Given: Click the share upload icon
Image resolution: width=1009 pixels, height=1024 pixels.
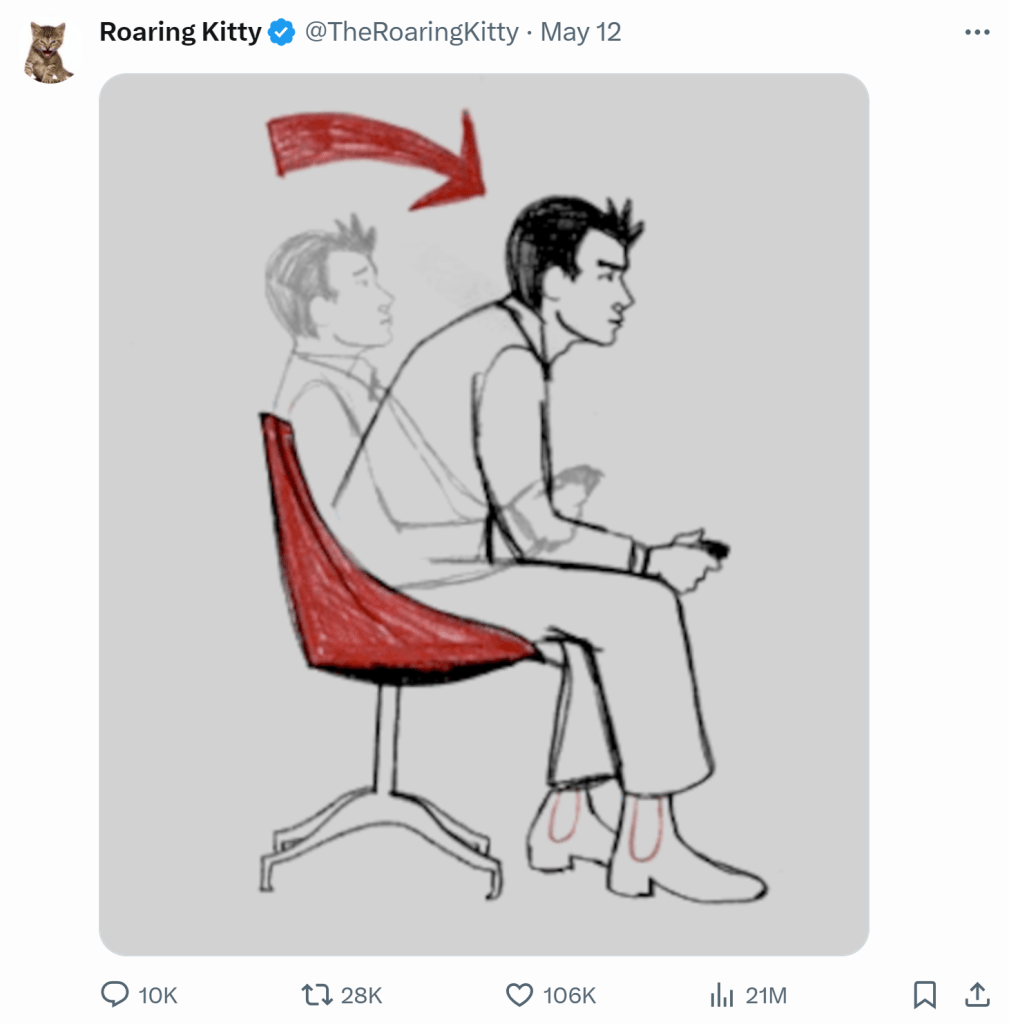Looking at the screenshot, I should 976,994.
